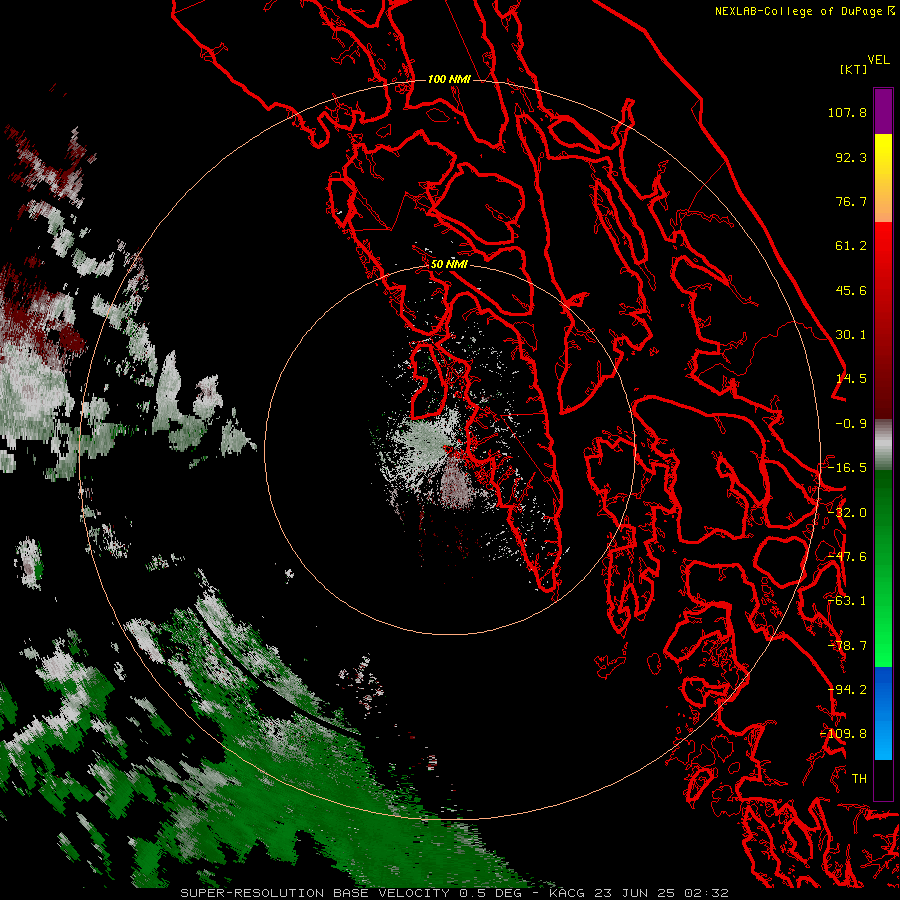Click the -16.5 velocity scale value
This screenshot has height=900, width=900.
[x=847, y=468]
